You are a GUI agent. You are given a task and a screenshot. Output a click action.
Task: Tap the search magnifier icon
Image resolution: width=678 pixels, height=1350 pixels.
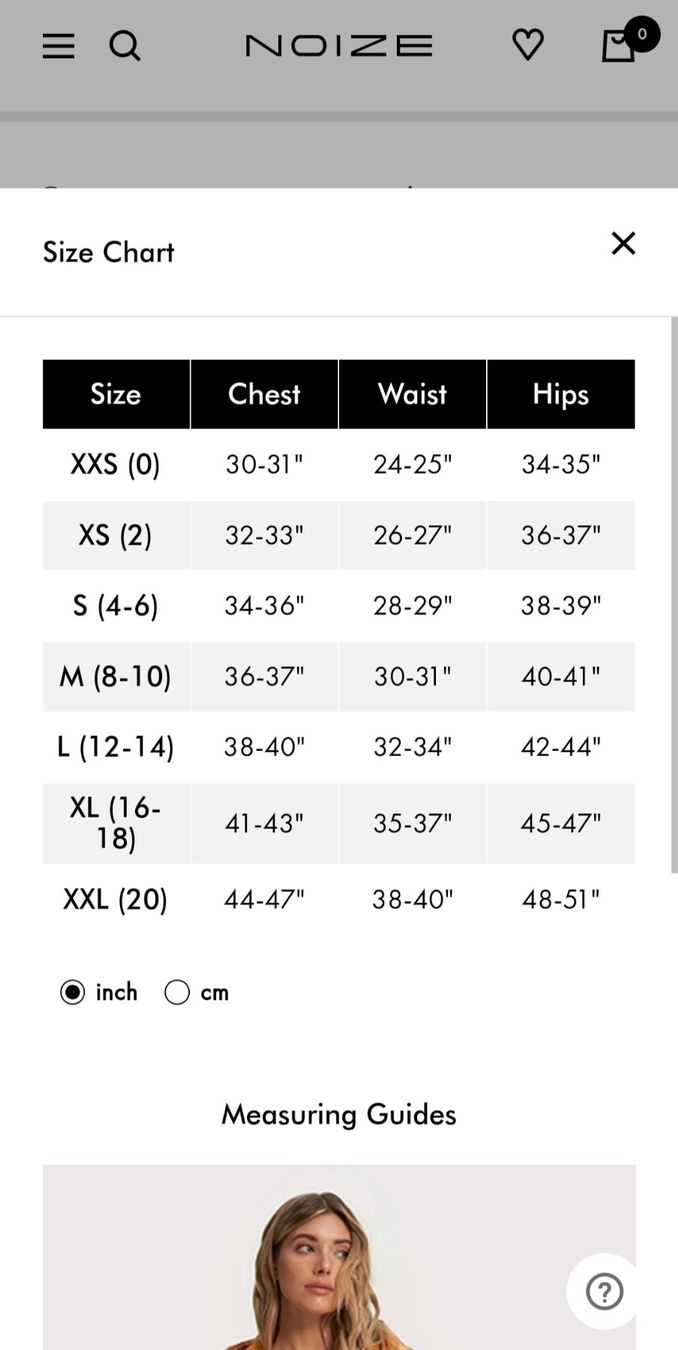pos(125,46)
